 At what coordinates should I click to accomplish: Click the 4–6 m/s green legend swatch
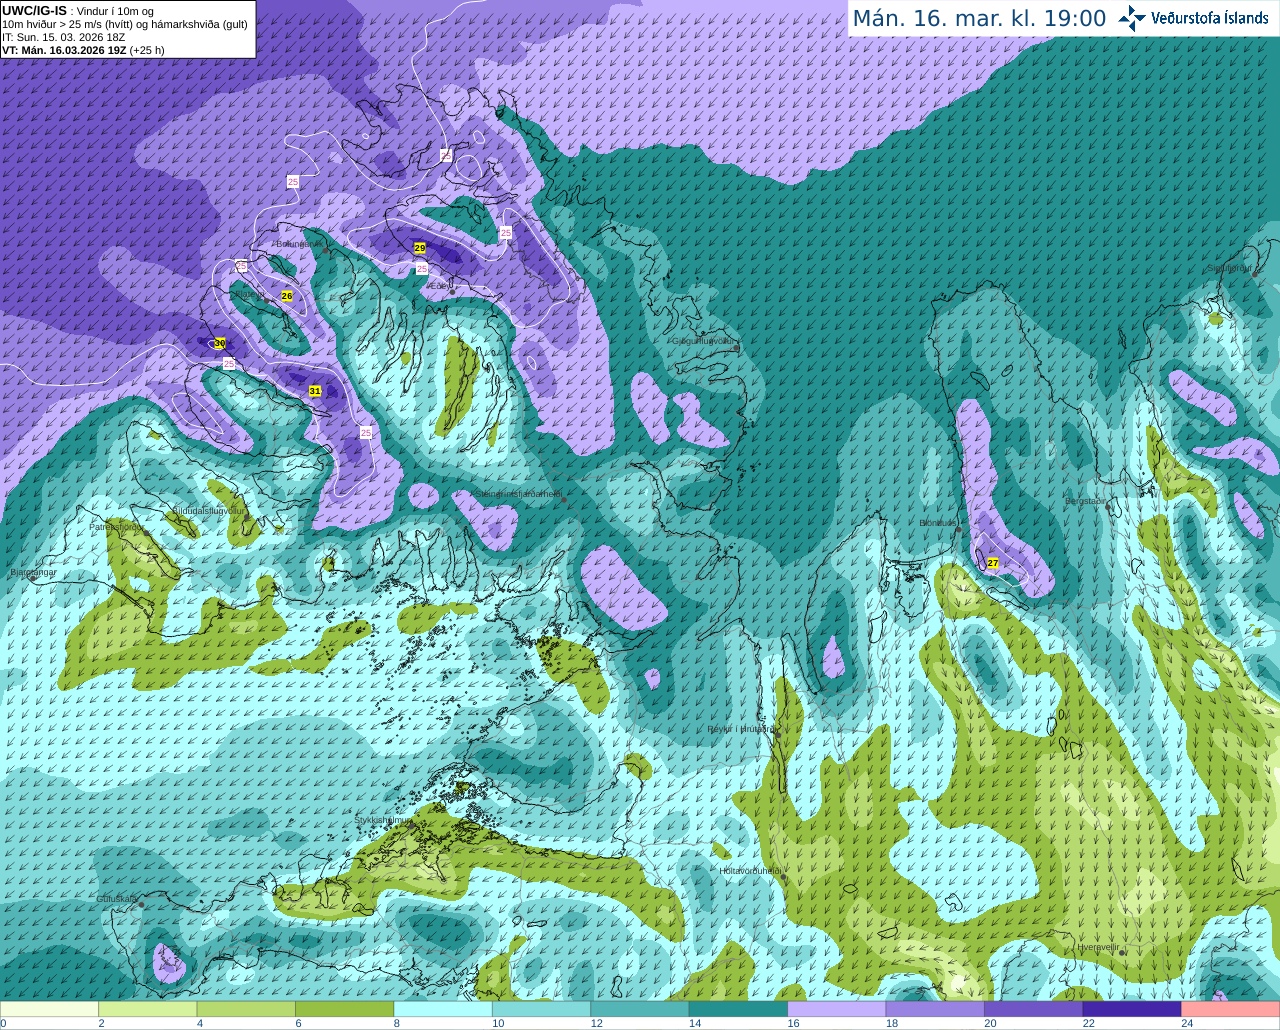246,1009
